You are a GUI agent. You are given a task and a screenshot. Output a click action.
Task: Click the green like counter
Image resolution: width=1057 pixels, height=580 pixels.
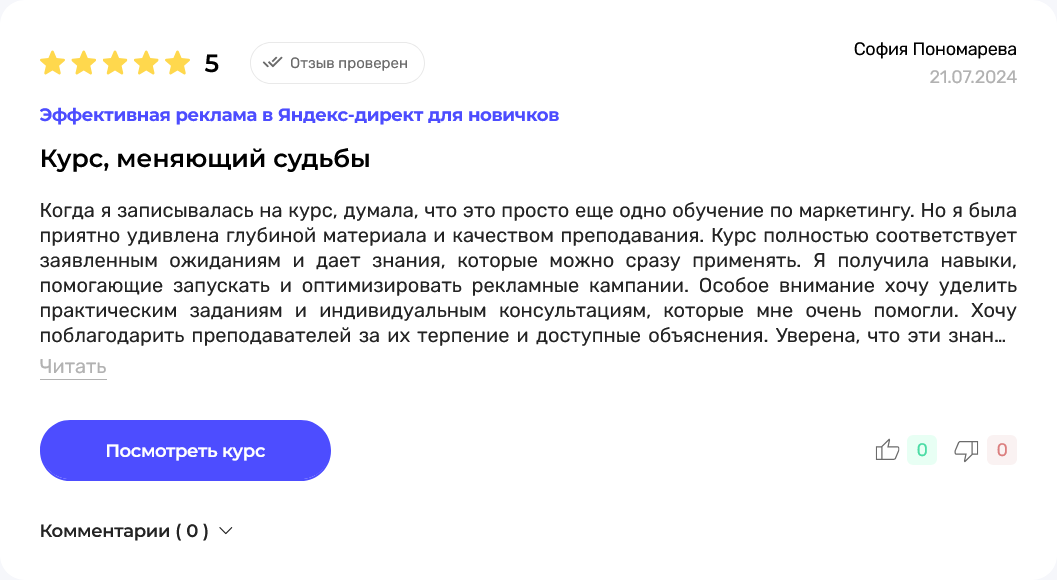[x=922, y=451]
